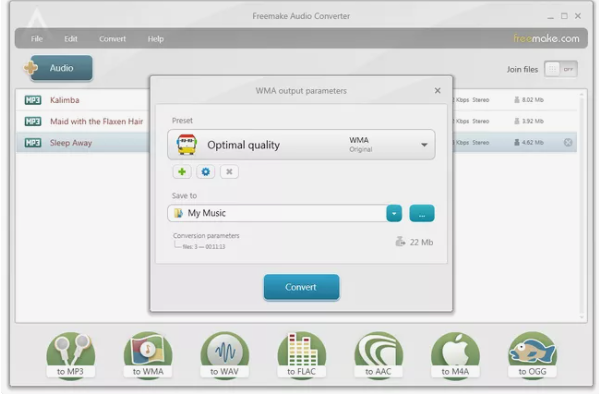
Task: Open the Convert menu
Action: pos(112,39)
